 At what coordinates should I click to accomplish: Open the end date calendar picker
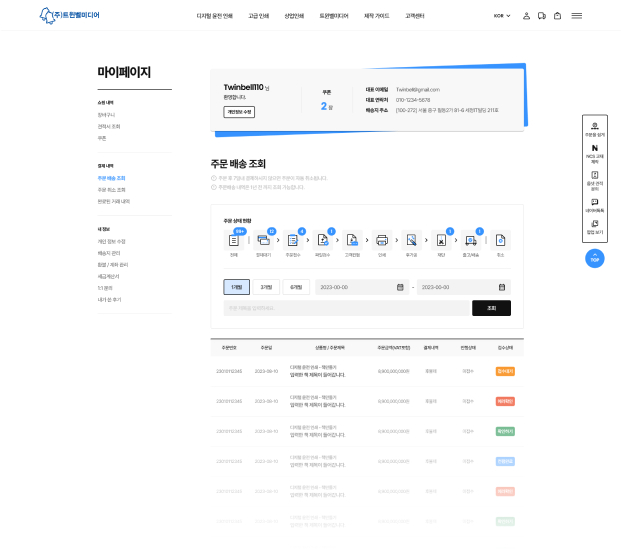tap(504, 287)
